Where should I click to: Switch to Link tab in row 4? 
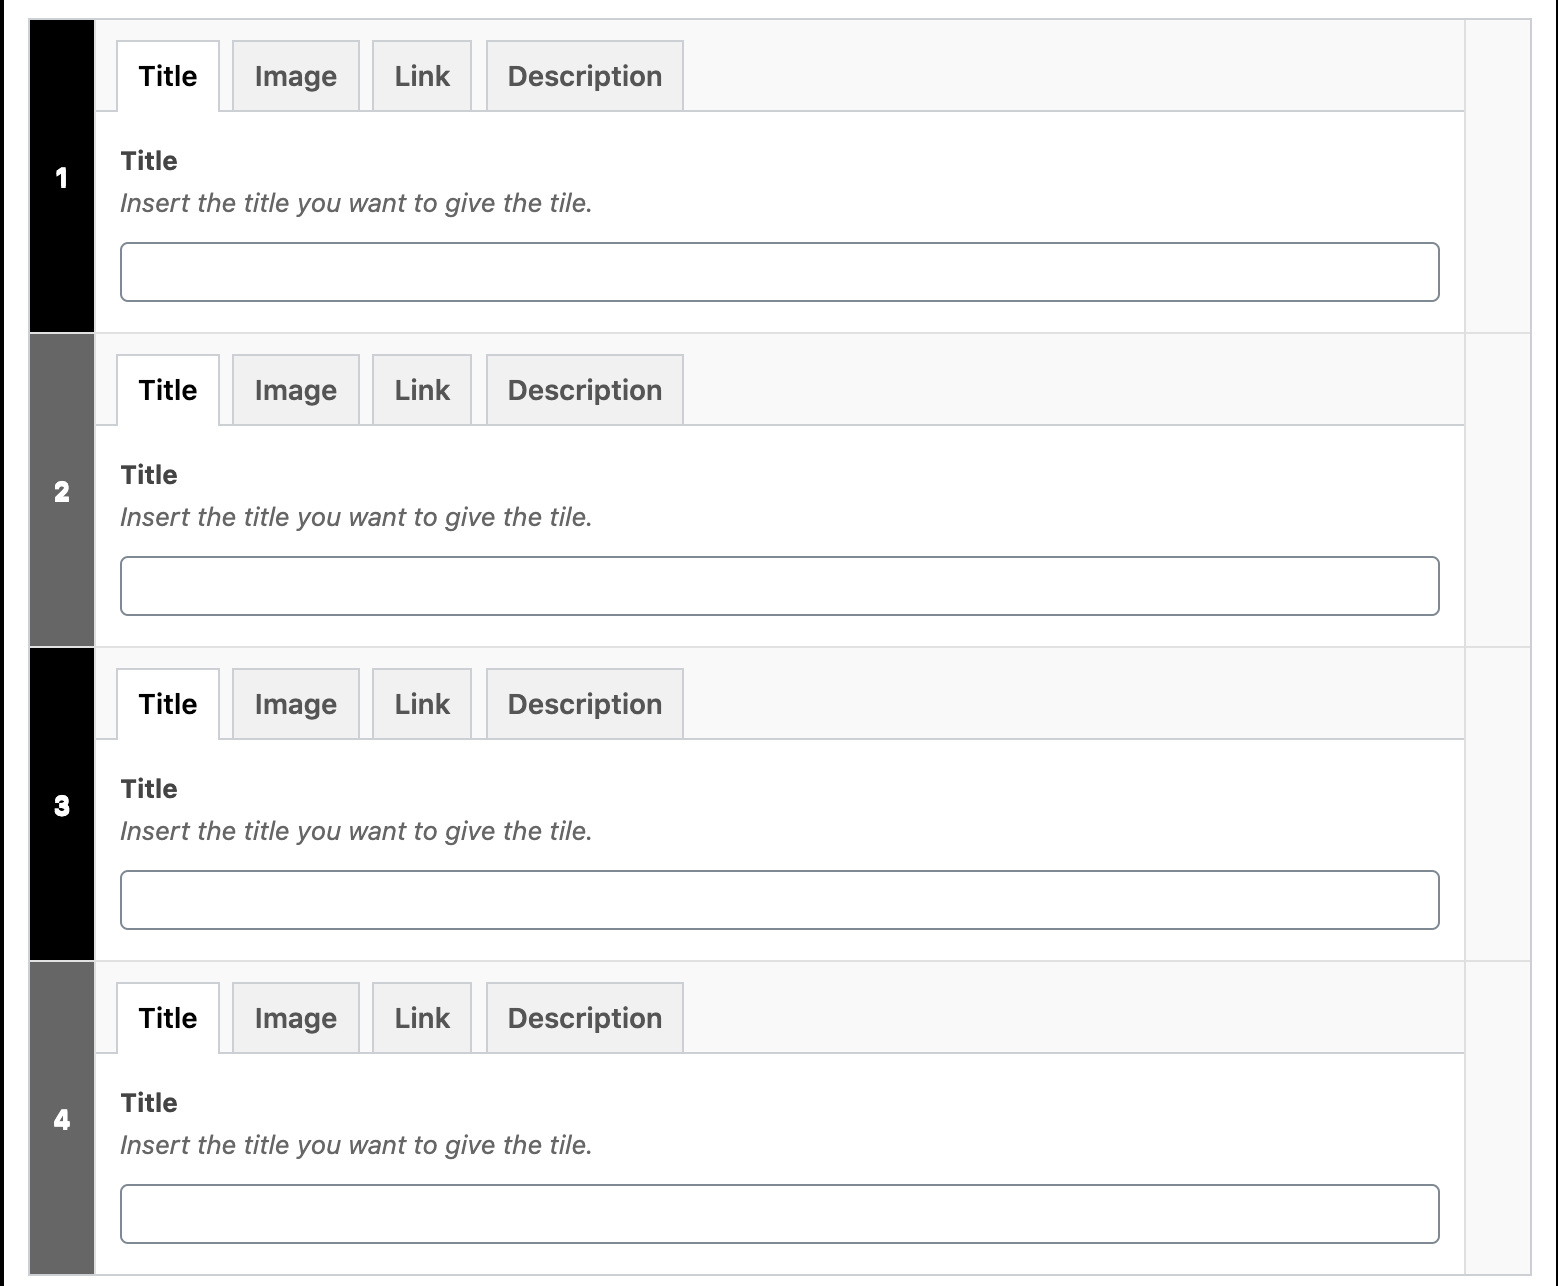[x=421, y=1018]
